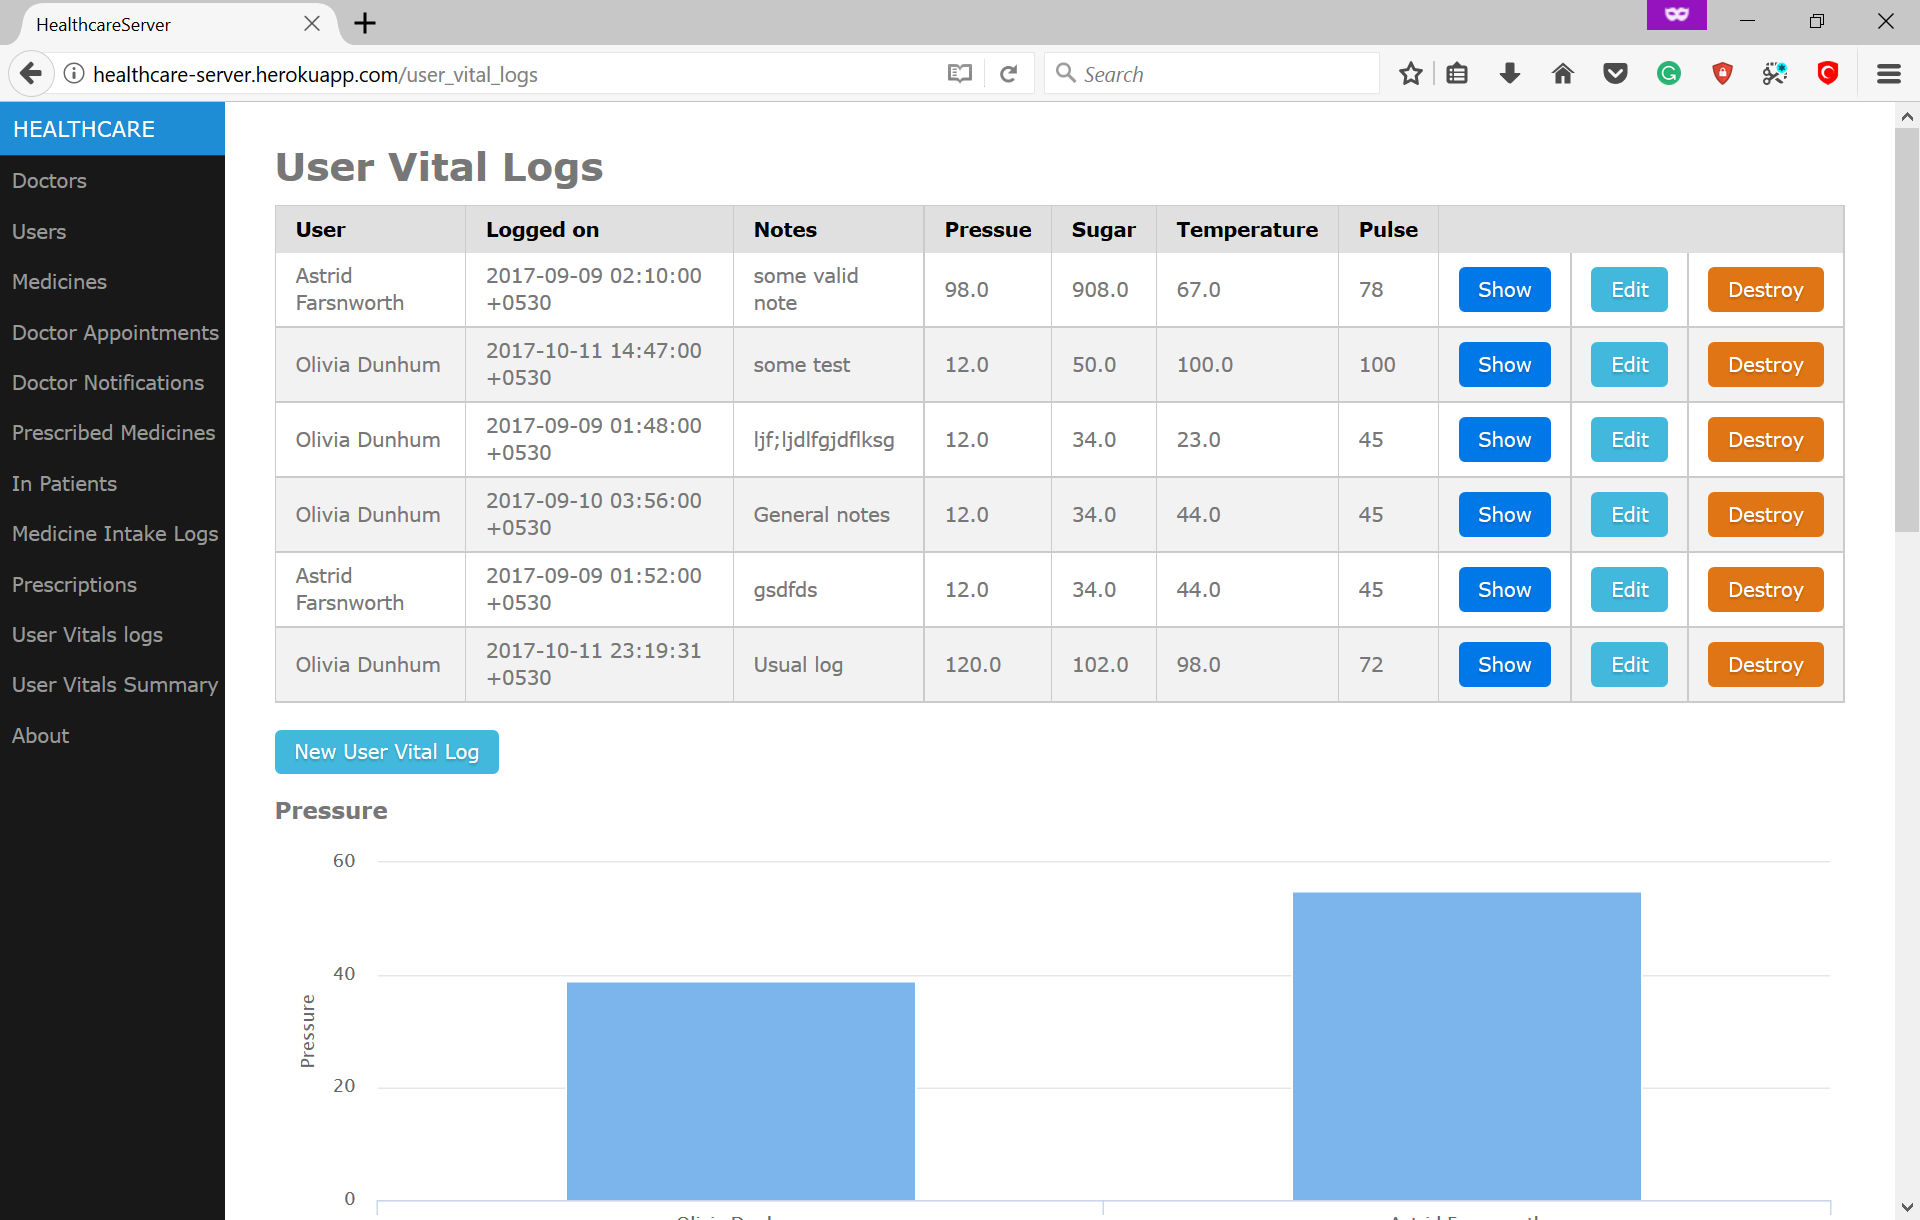Open Doctor Appointments in sidebar
Image resolution: width=1920 pixels, height=1220 pixels.
(x=115, y=332)
